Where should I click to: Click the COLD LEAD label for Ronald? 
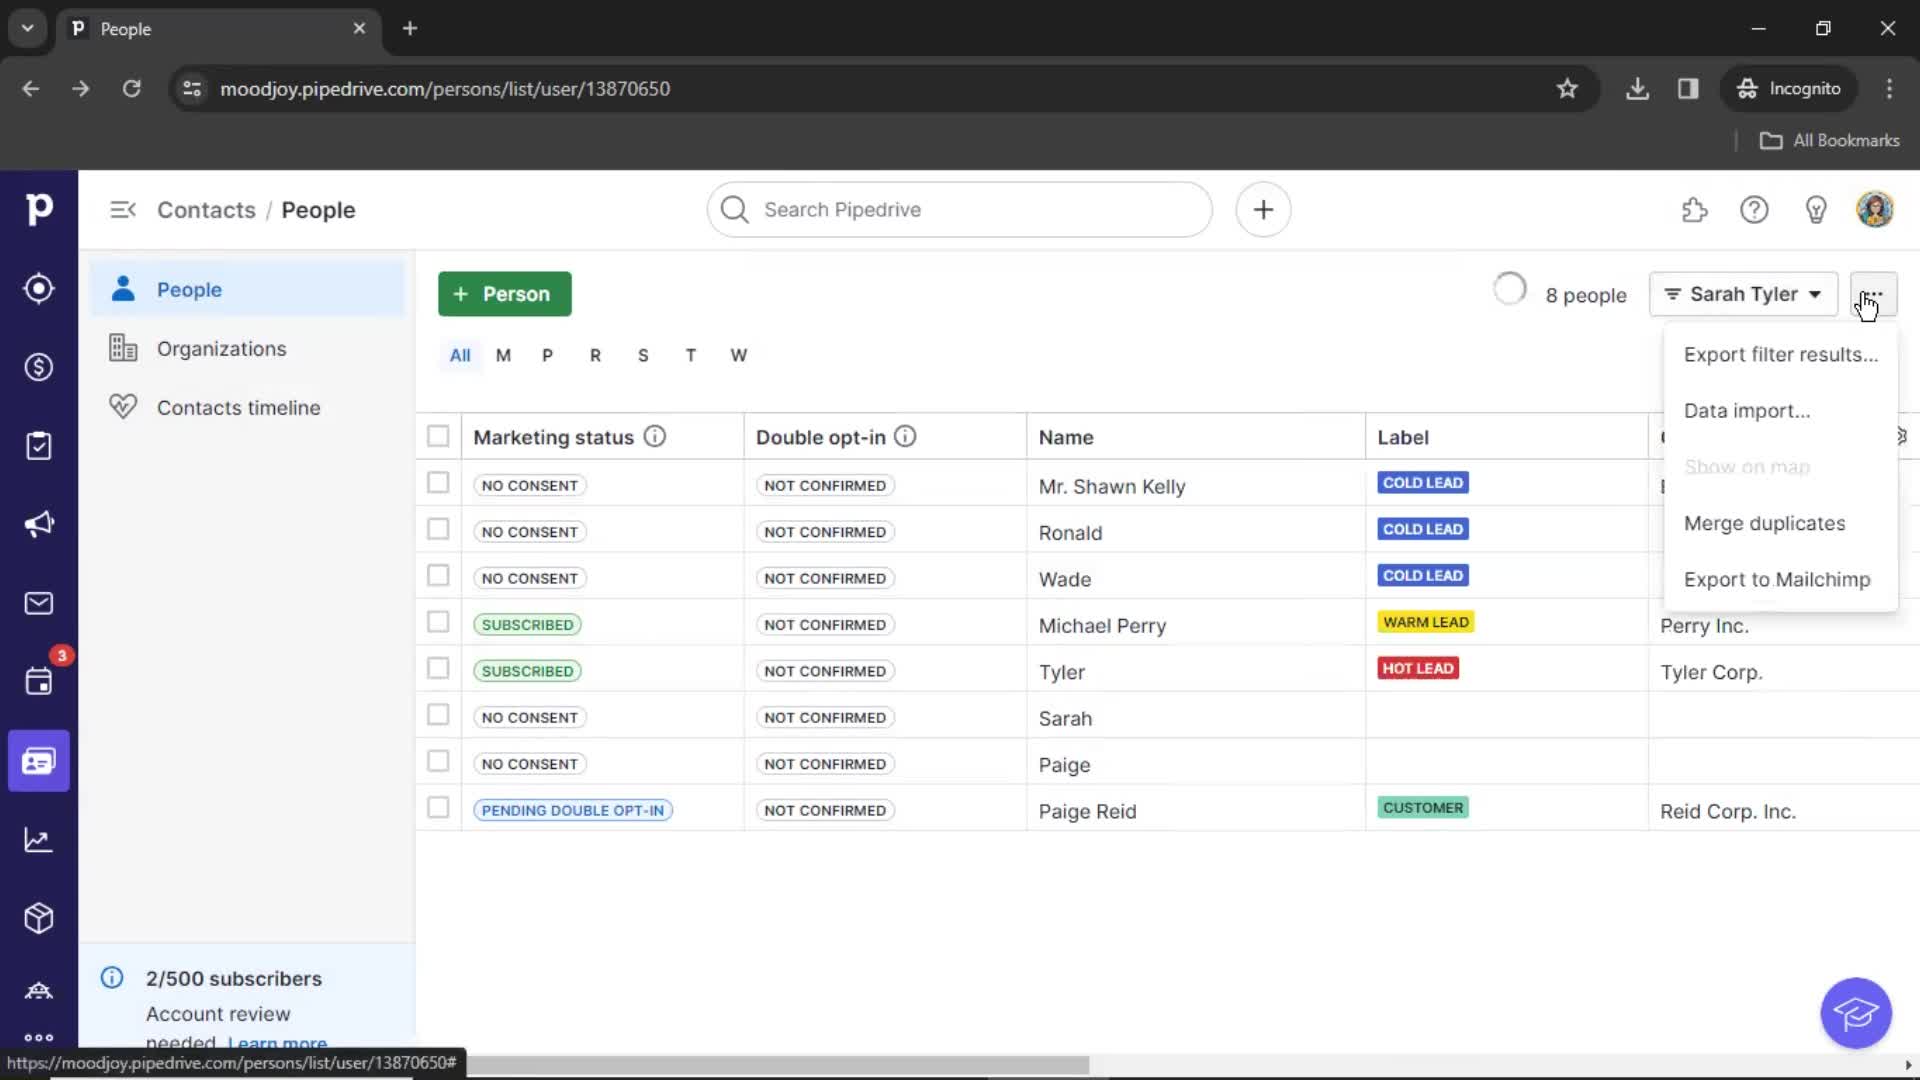tap(1422, 529)
